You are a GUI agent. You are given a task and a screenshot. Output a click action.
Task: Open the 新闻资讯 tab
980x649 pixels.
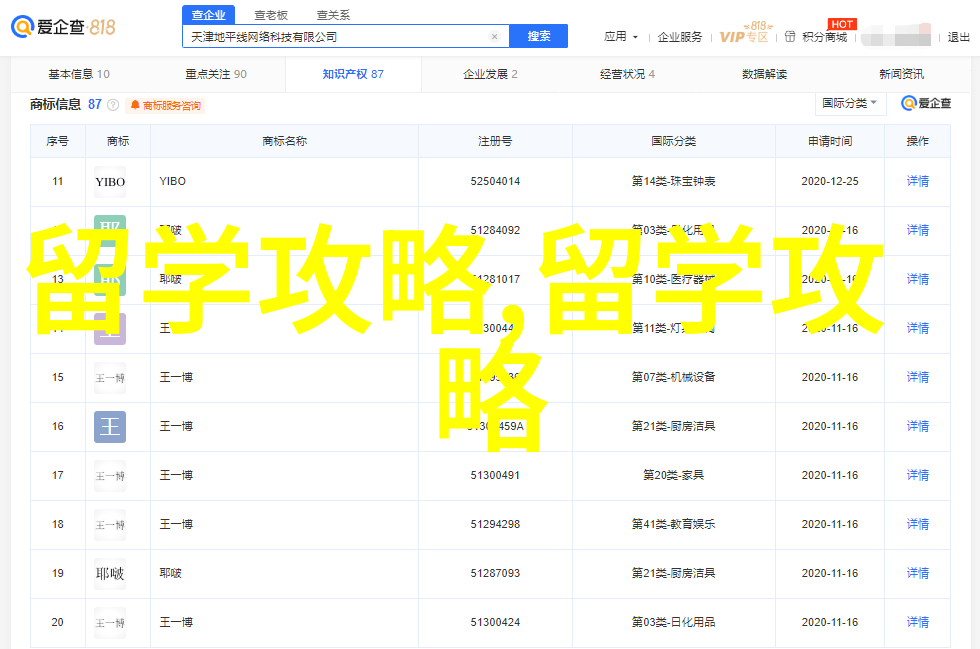click(901, 74)
